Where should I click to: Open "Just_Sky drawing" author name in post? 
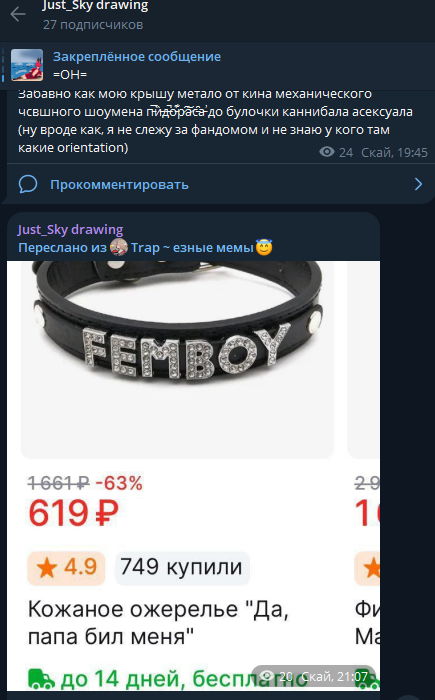coord(70,229)
